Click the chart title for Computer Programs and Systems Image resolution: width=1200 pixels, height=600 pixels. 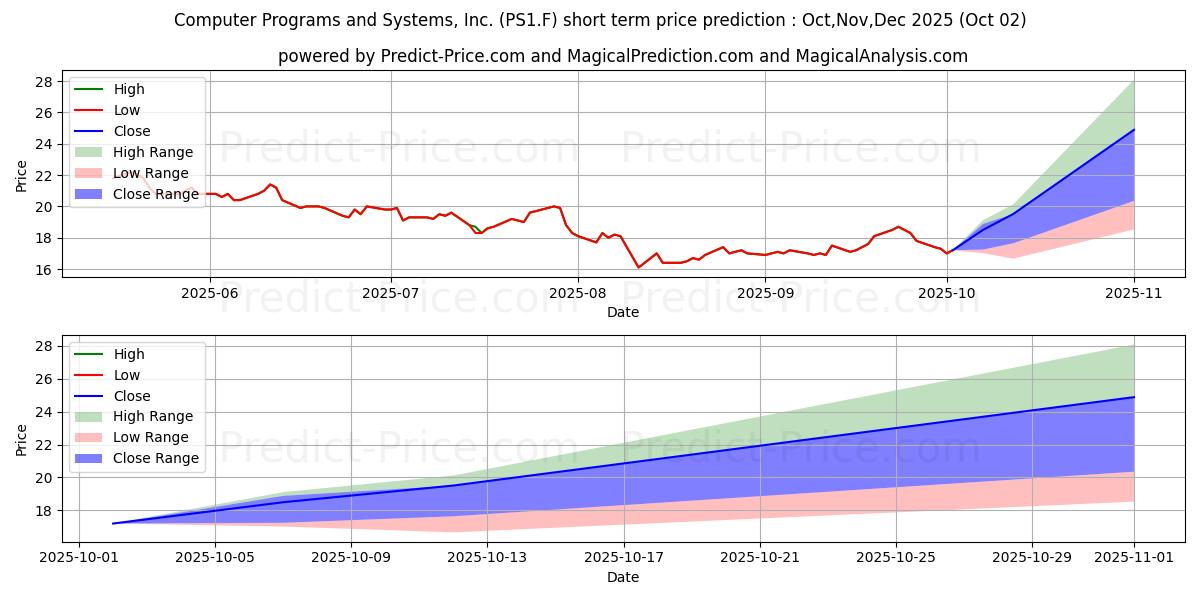[599, 20]
